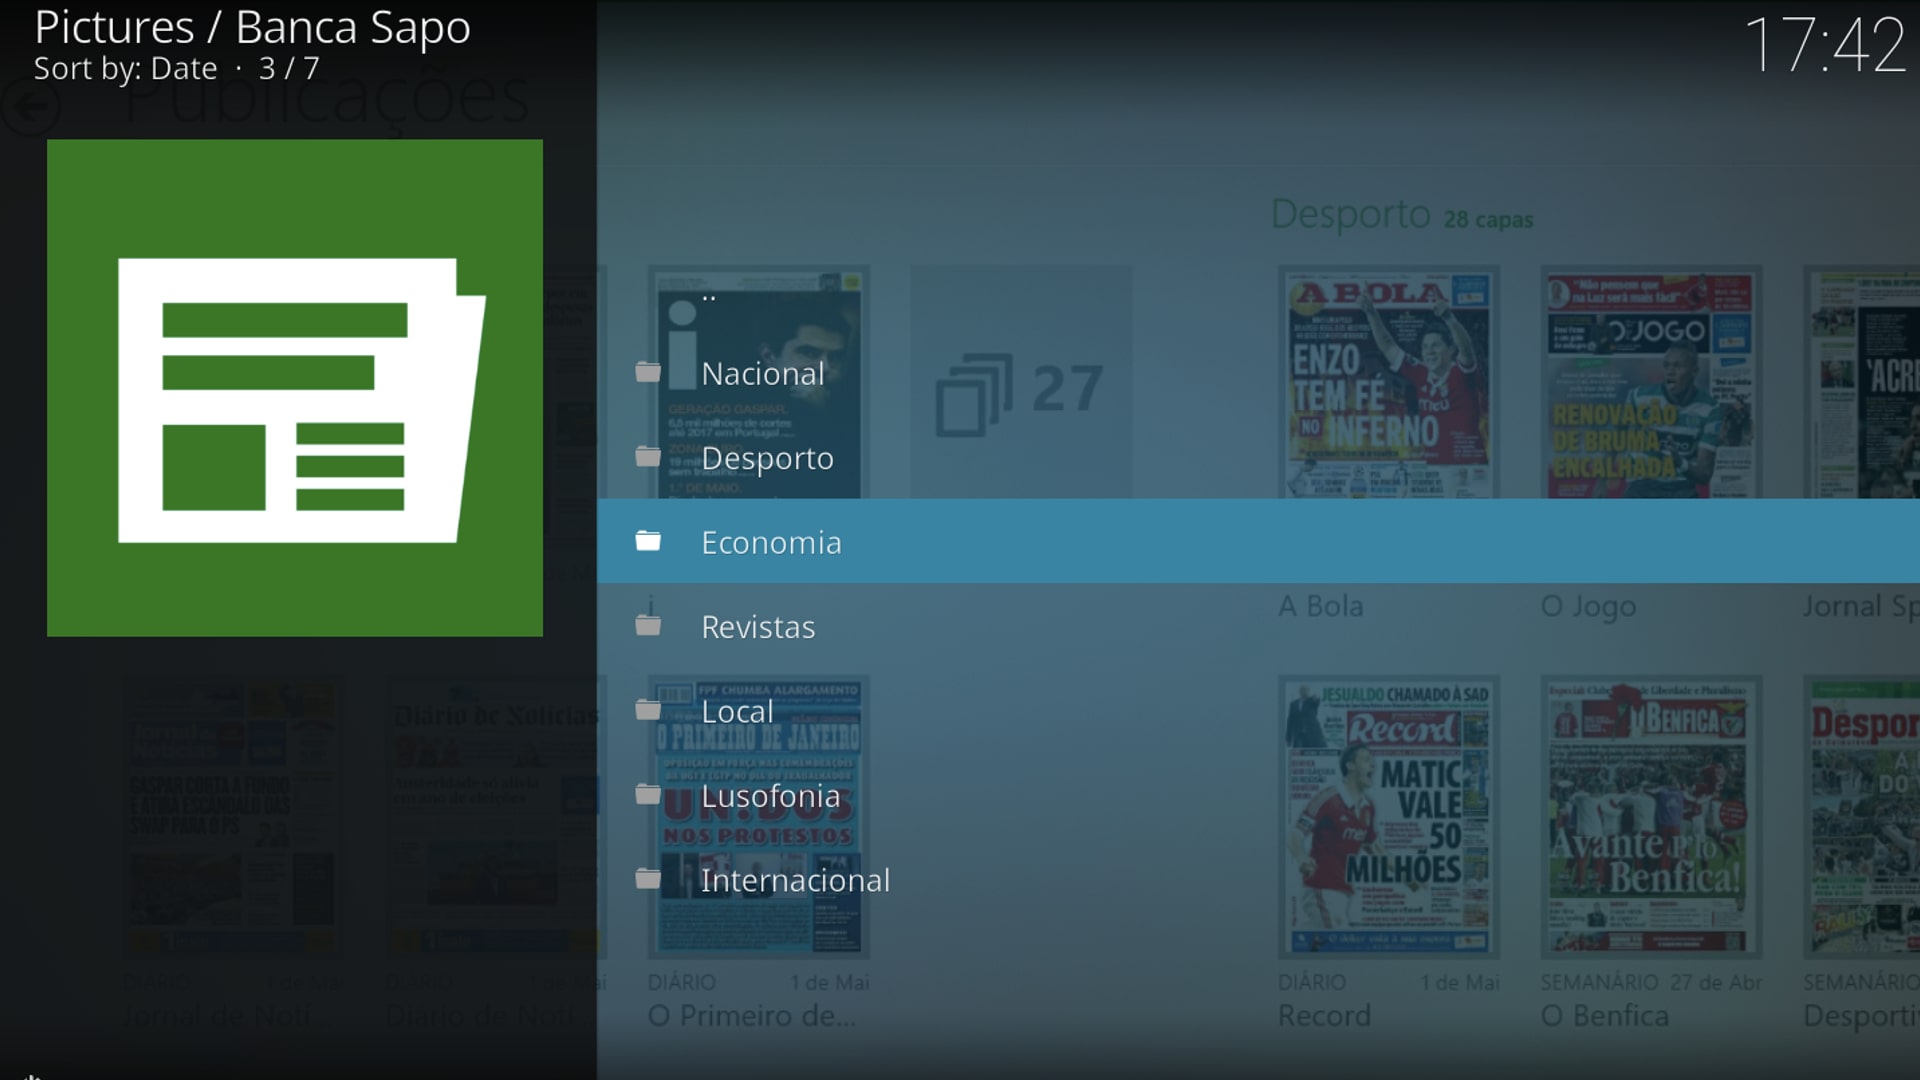The width and height of the screenshot is (1920, 1080).
Task: Select the highlighted Economia entry
Action: [x=771, y=541]
